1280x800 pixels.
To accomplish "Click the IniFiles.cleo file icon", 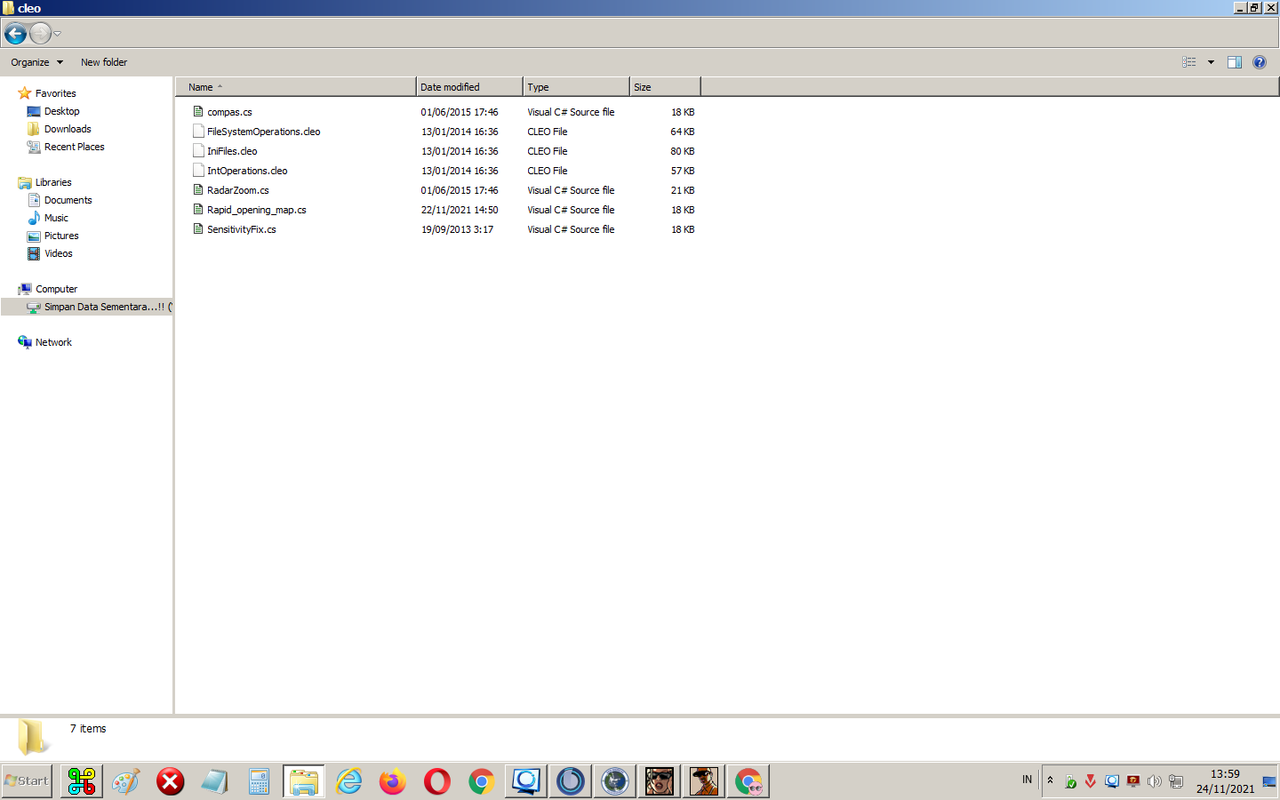I will coord(198,151).
